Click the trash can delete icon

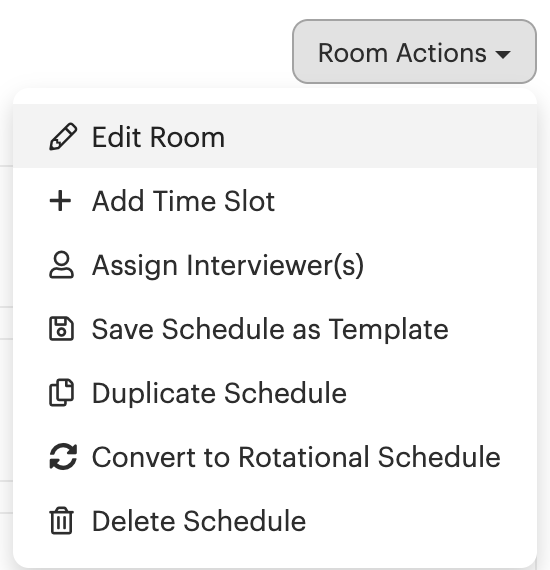coord(61,521)
